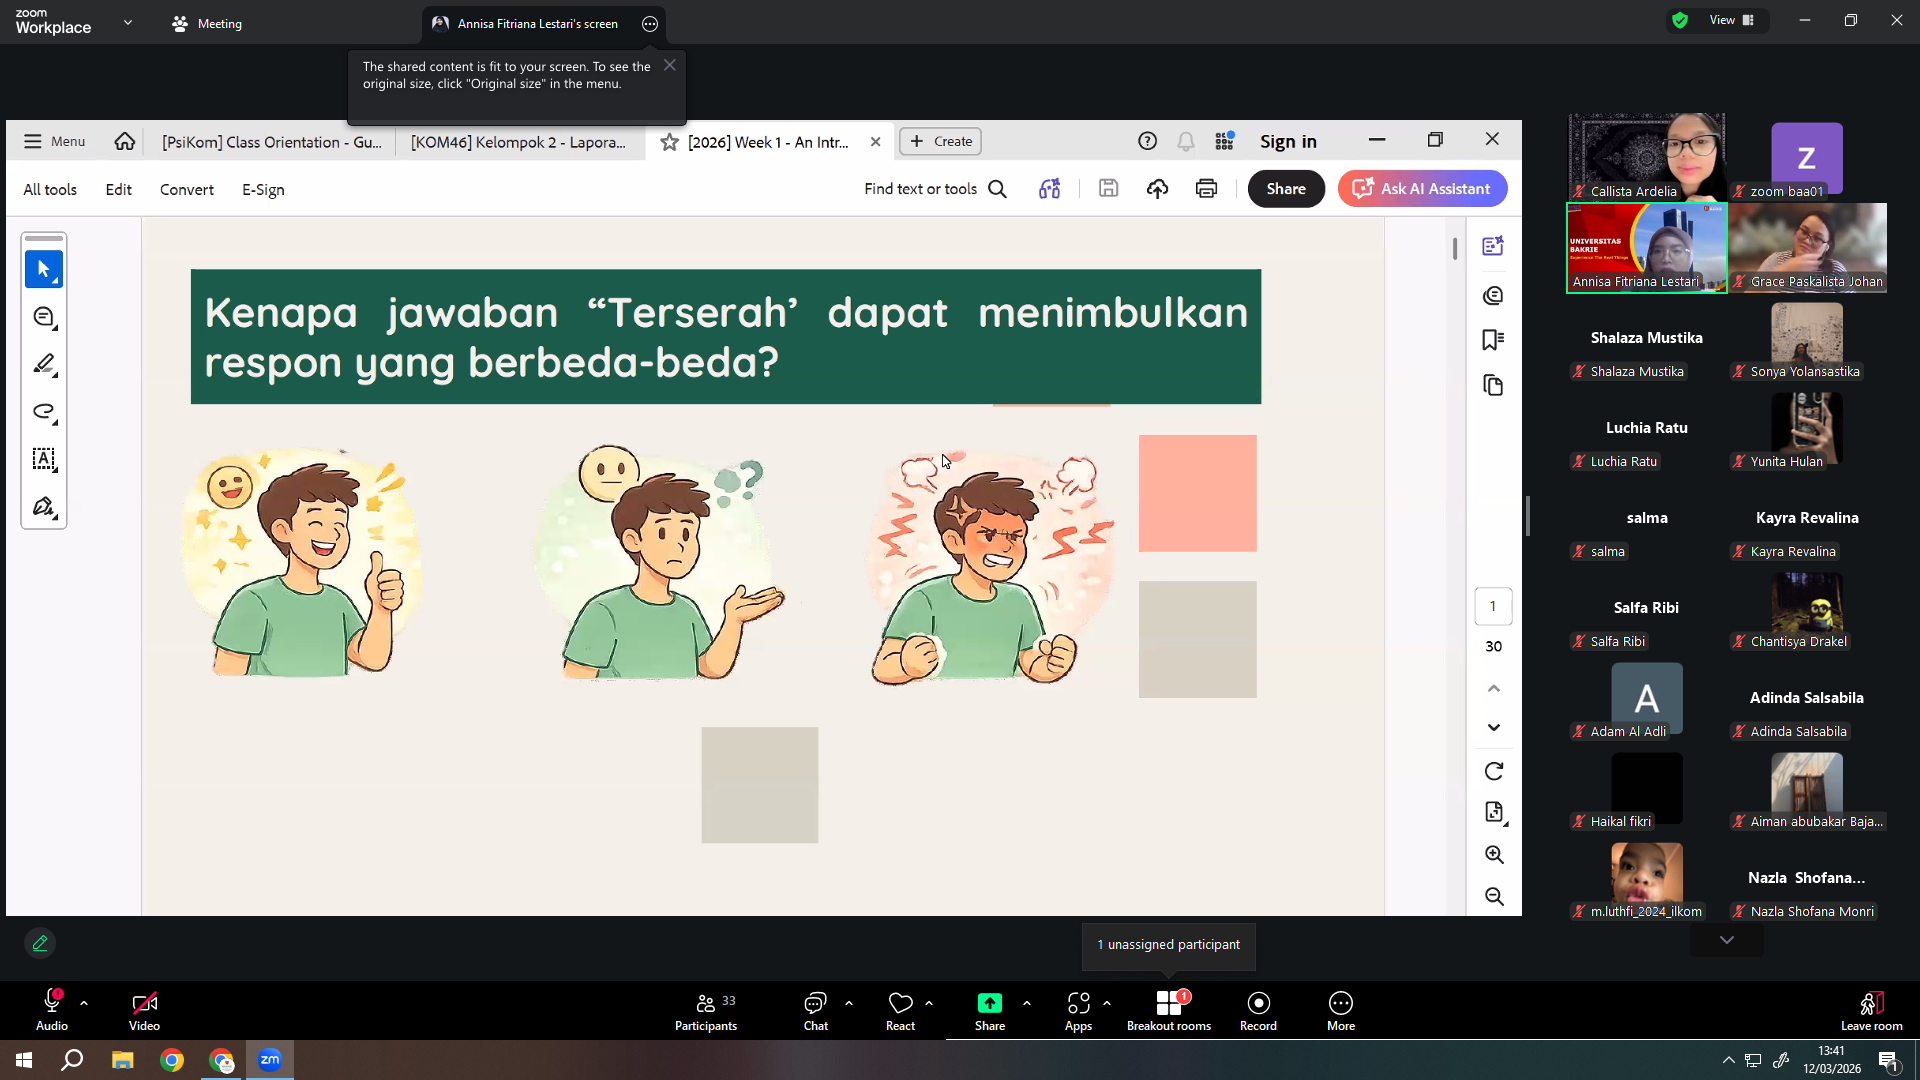
Task: Open Acrobat notifications bell
Action: pyautogui.click(x=1186, y=141)
